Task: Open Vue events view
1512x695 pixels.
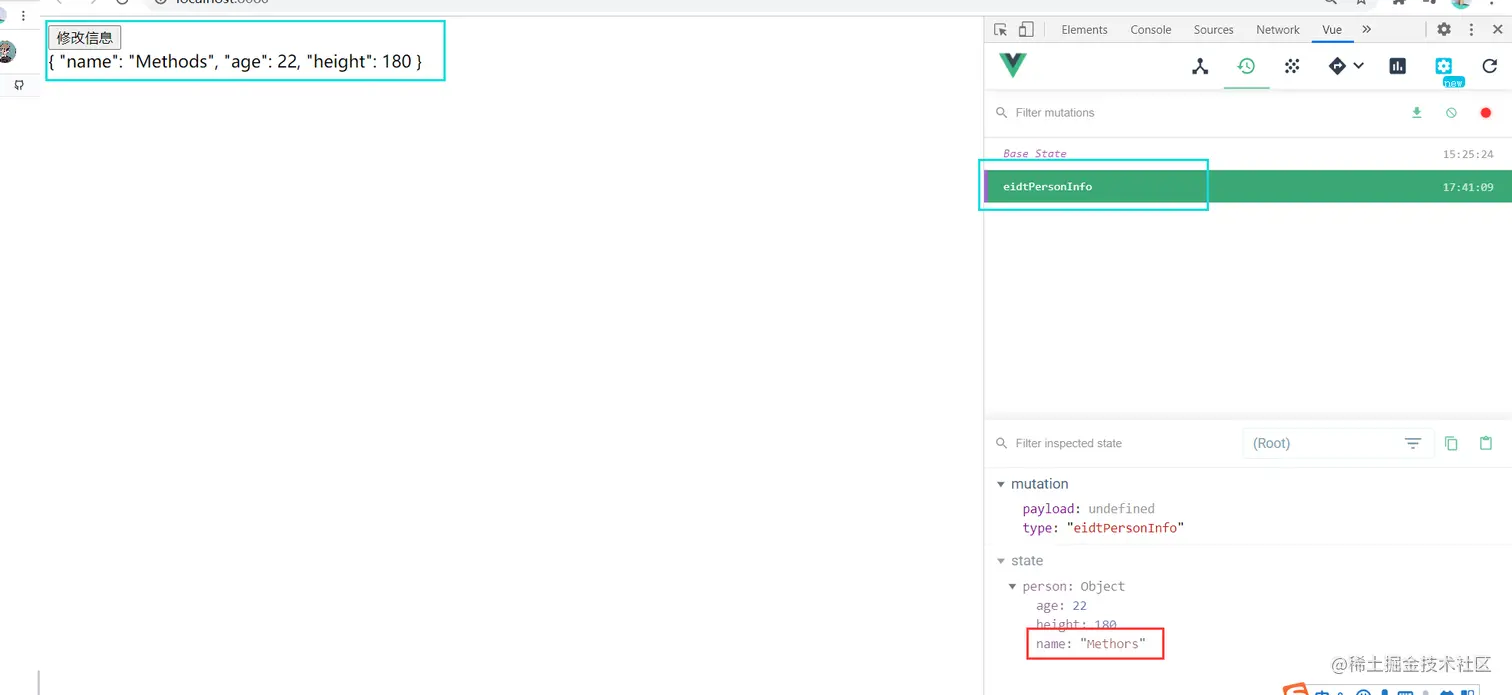Action: [1292, 66]
